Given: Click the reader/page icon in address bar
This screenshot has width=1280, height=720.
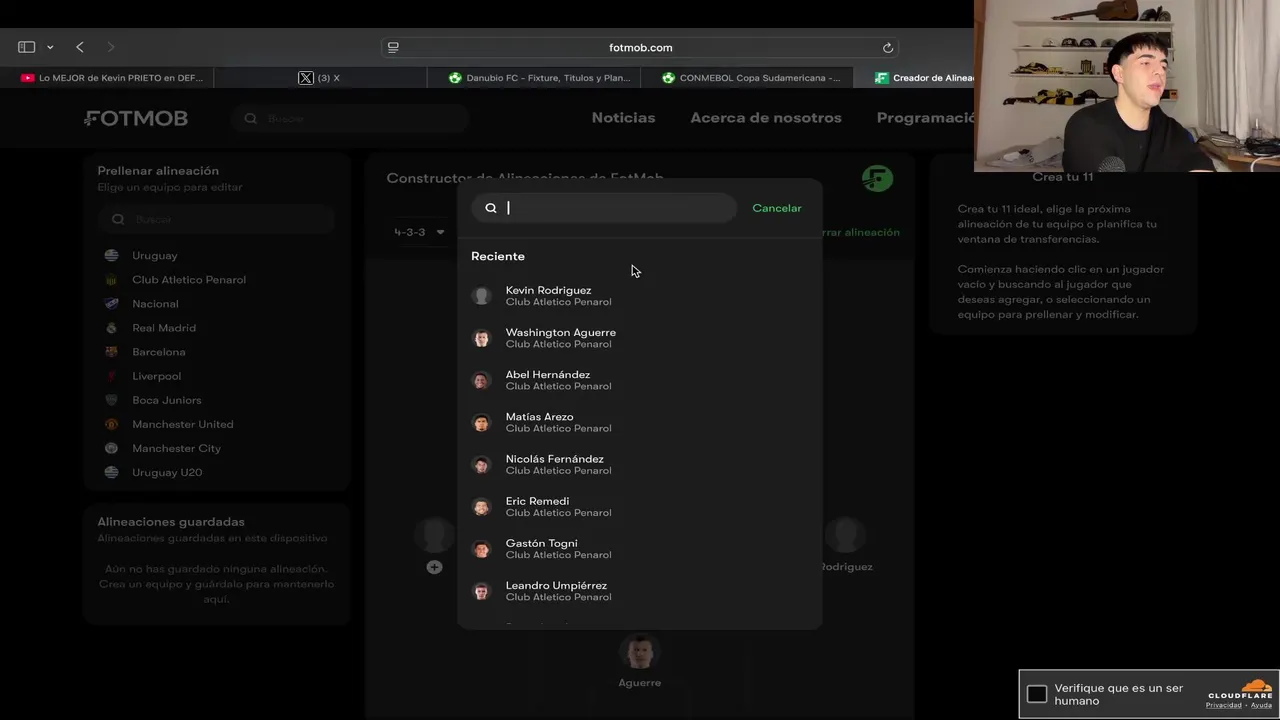Looking at the screenshot, I should 393,47.
